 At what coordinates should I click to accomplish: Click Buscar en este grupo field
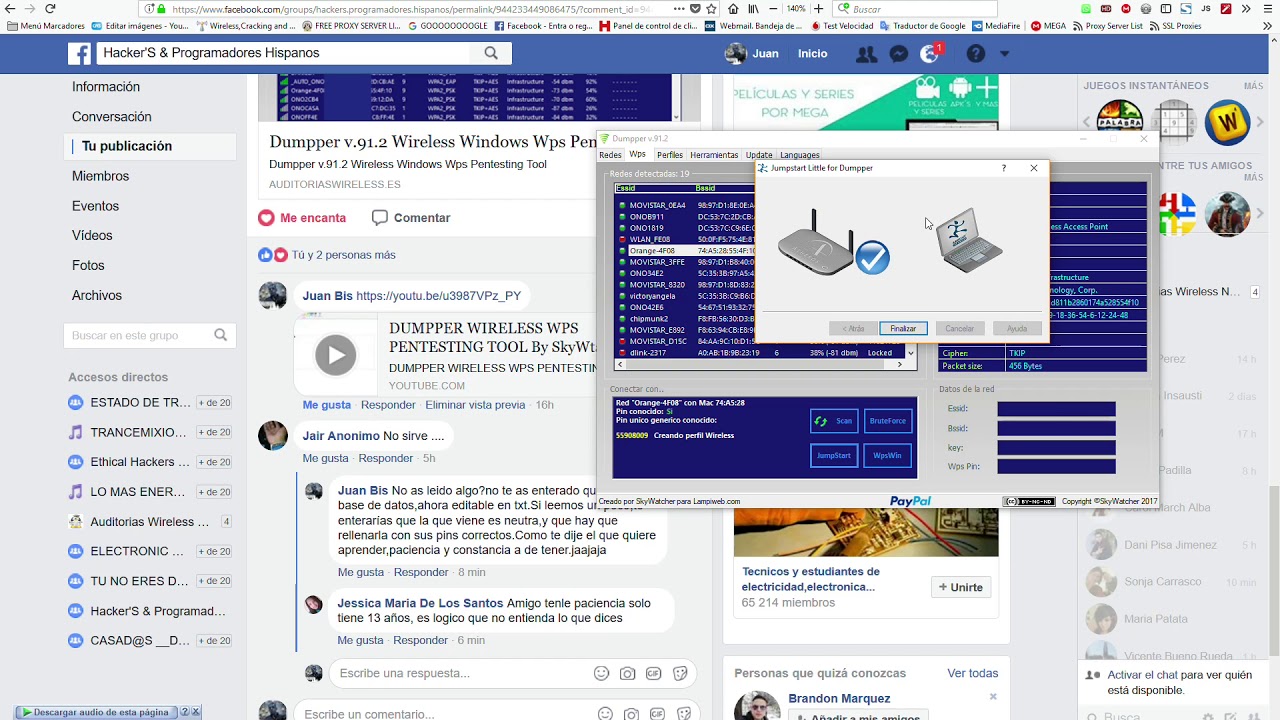[x=150, y=335]
